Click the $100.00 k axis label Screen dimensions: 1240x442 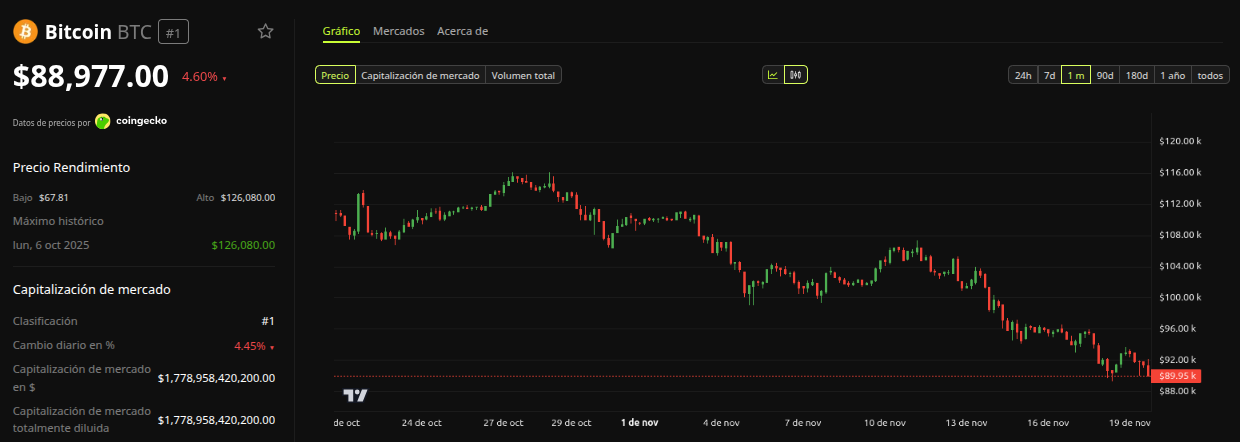pyautogui.click(x=1179, y=297)
